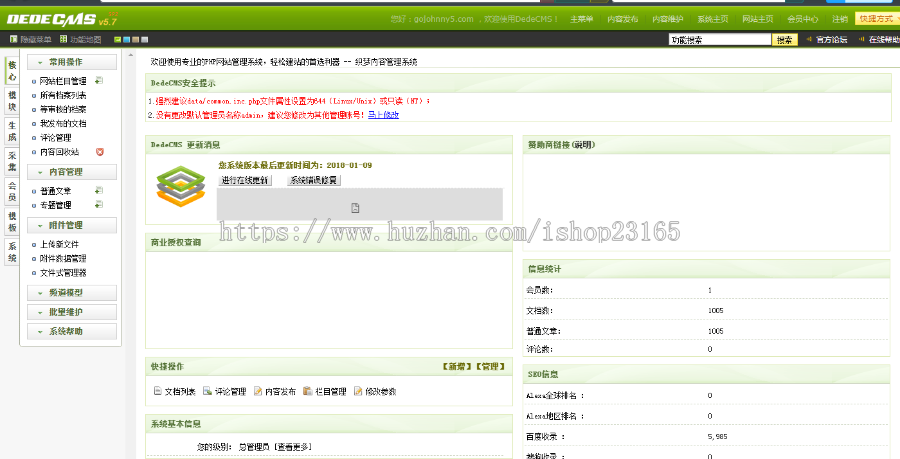Open 会员中心 in top navigation
The height and width of the screenshot is (459, 900).
(x=802, y=19)
